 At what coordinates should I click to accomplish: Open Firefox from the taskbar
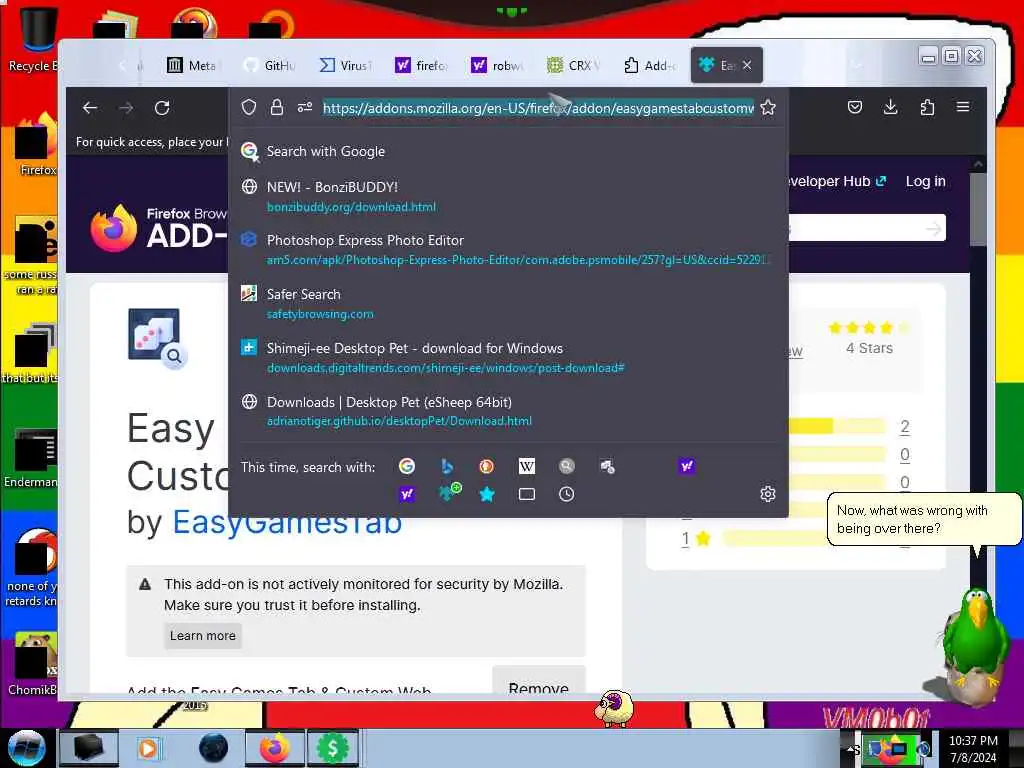(x=275, y=748)
